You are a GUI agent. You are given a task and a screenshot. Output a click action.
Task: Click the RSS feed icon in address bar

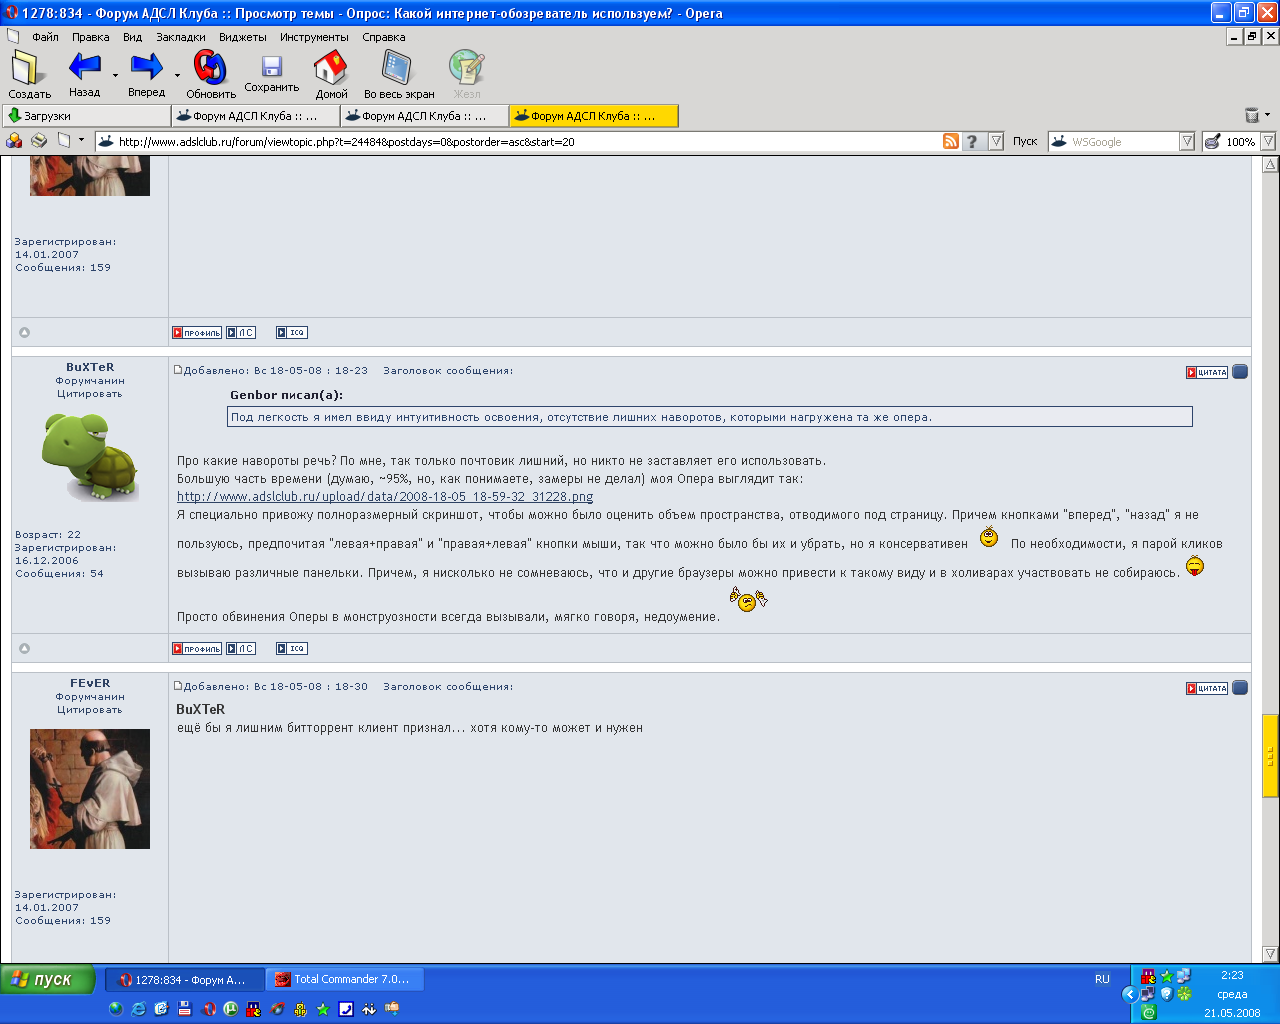pyautogui.click(x=951, y=141)
